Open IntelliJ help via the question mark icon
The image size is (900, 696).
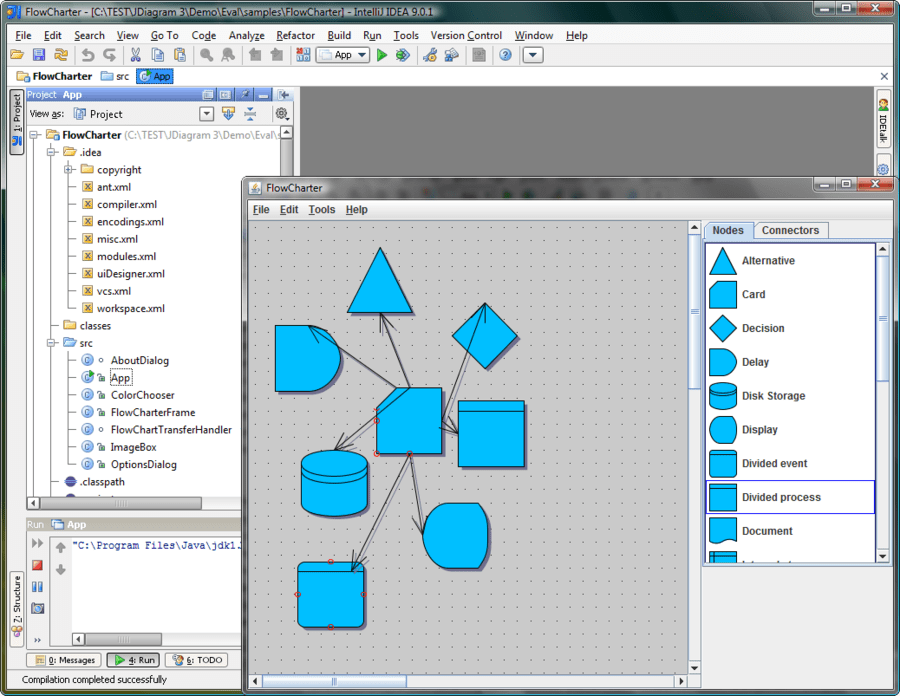point(505,55)
